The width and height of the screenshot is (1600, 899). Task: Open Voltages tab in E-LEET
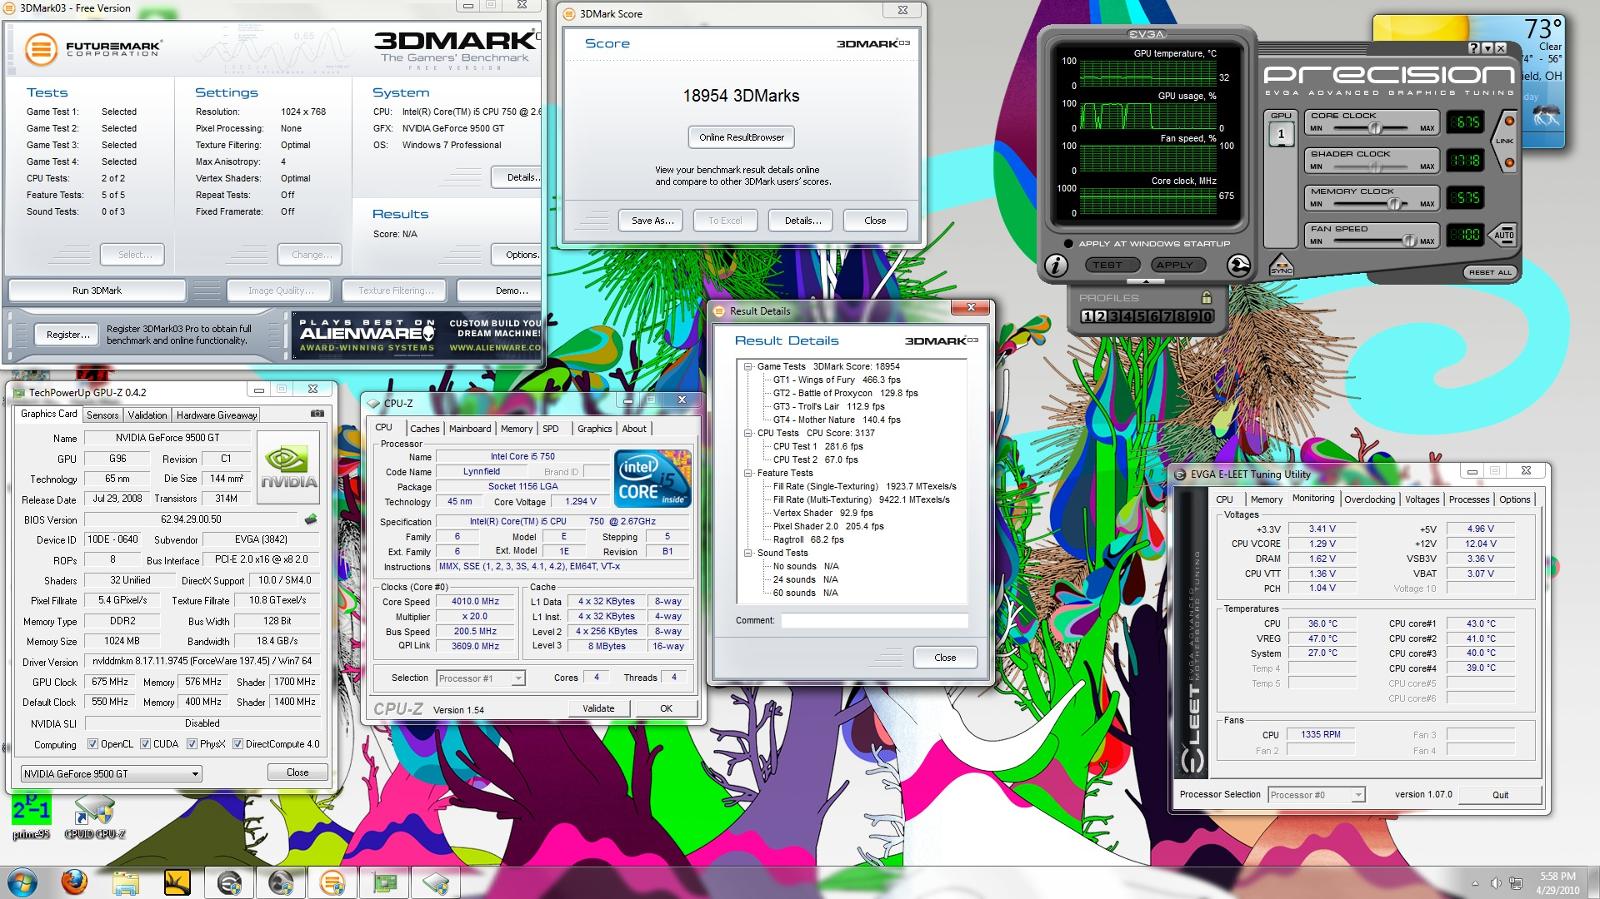(1422, 499)
